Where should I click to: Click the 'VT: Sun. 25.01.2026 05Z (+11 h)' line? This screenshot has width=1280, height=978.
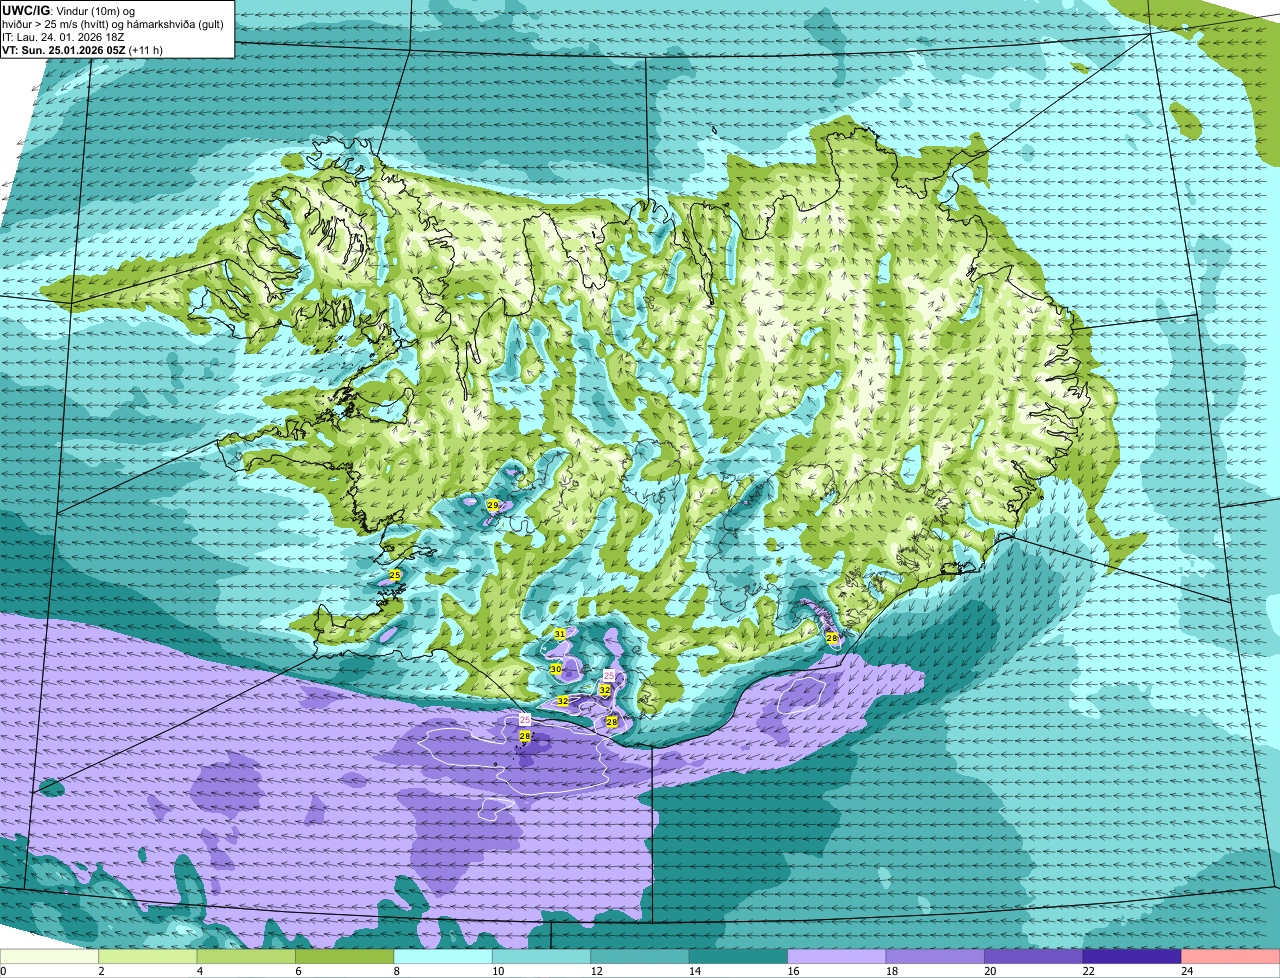tap(83, 49)
